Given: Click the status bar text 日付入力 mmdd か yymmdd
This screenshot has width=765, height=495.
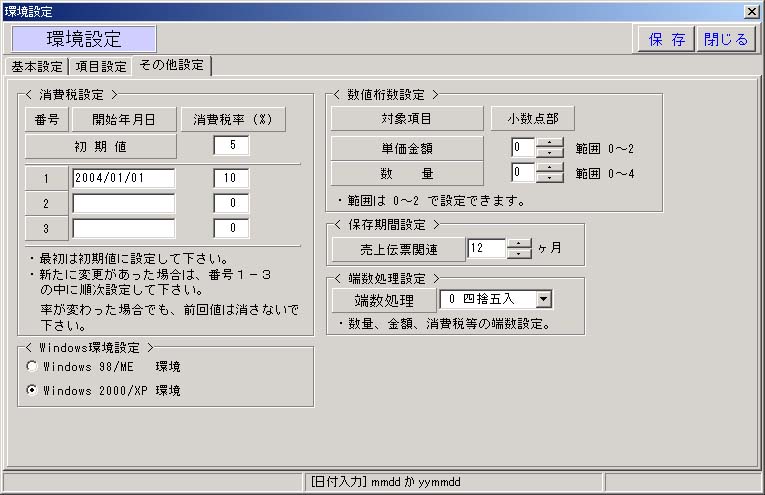Looking at the screenshot, I should coord(385,482).
